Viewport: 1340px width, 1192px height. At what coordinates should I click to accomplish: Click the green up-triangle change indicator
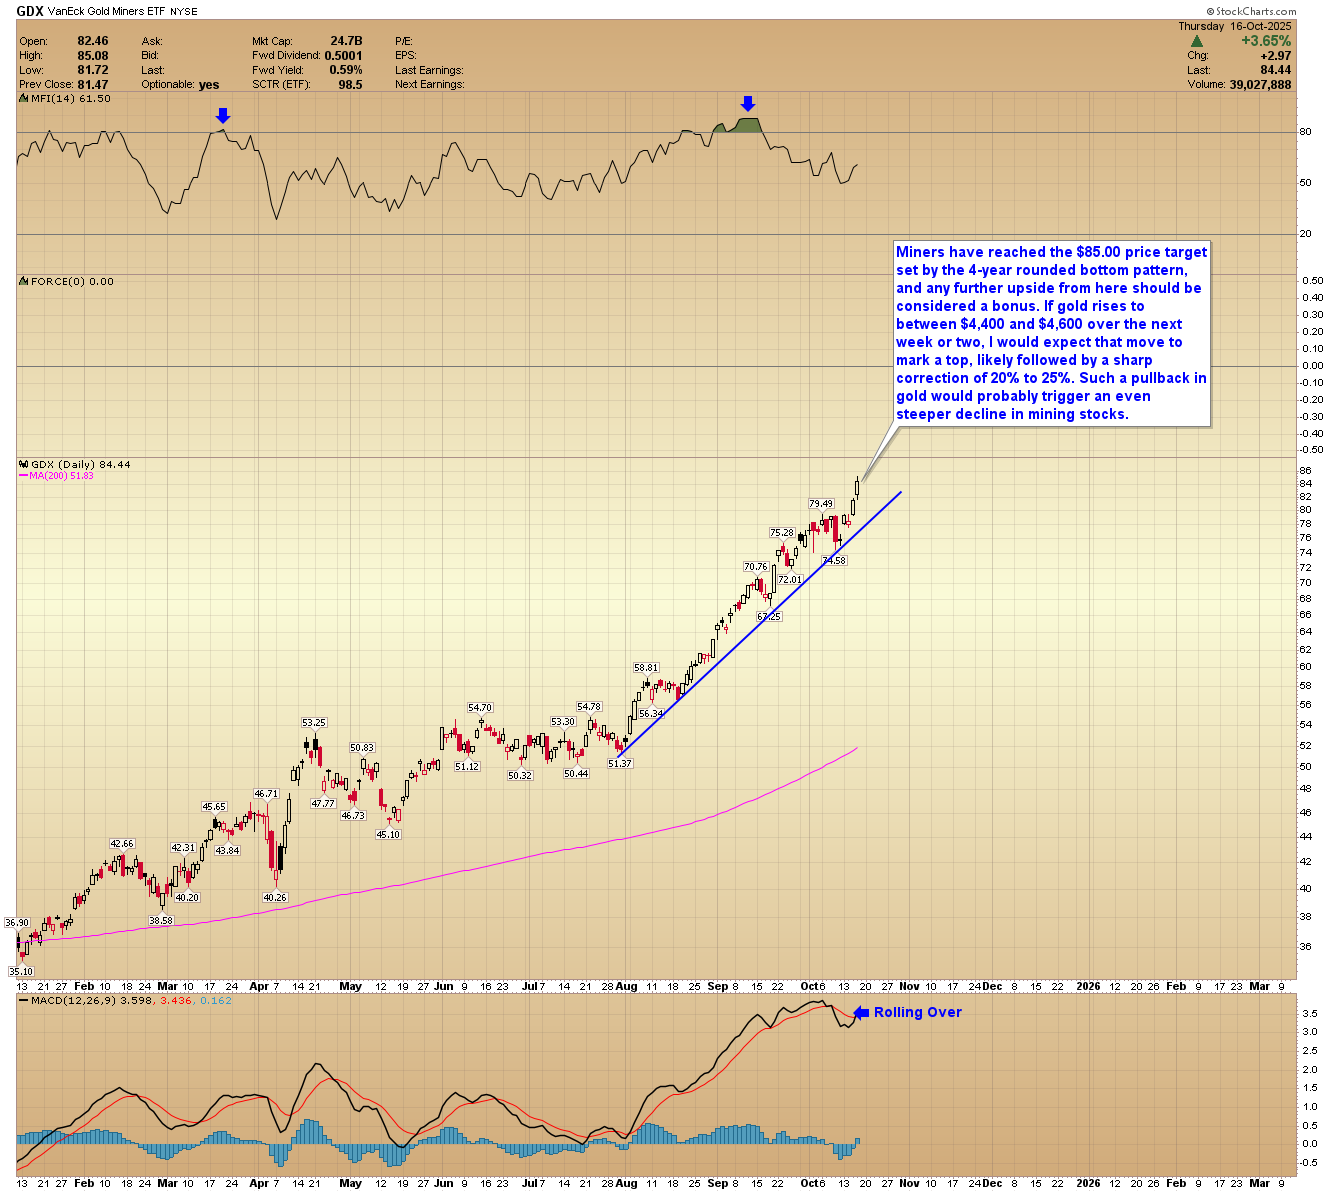coord(1196,41)
